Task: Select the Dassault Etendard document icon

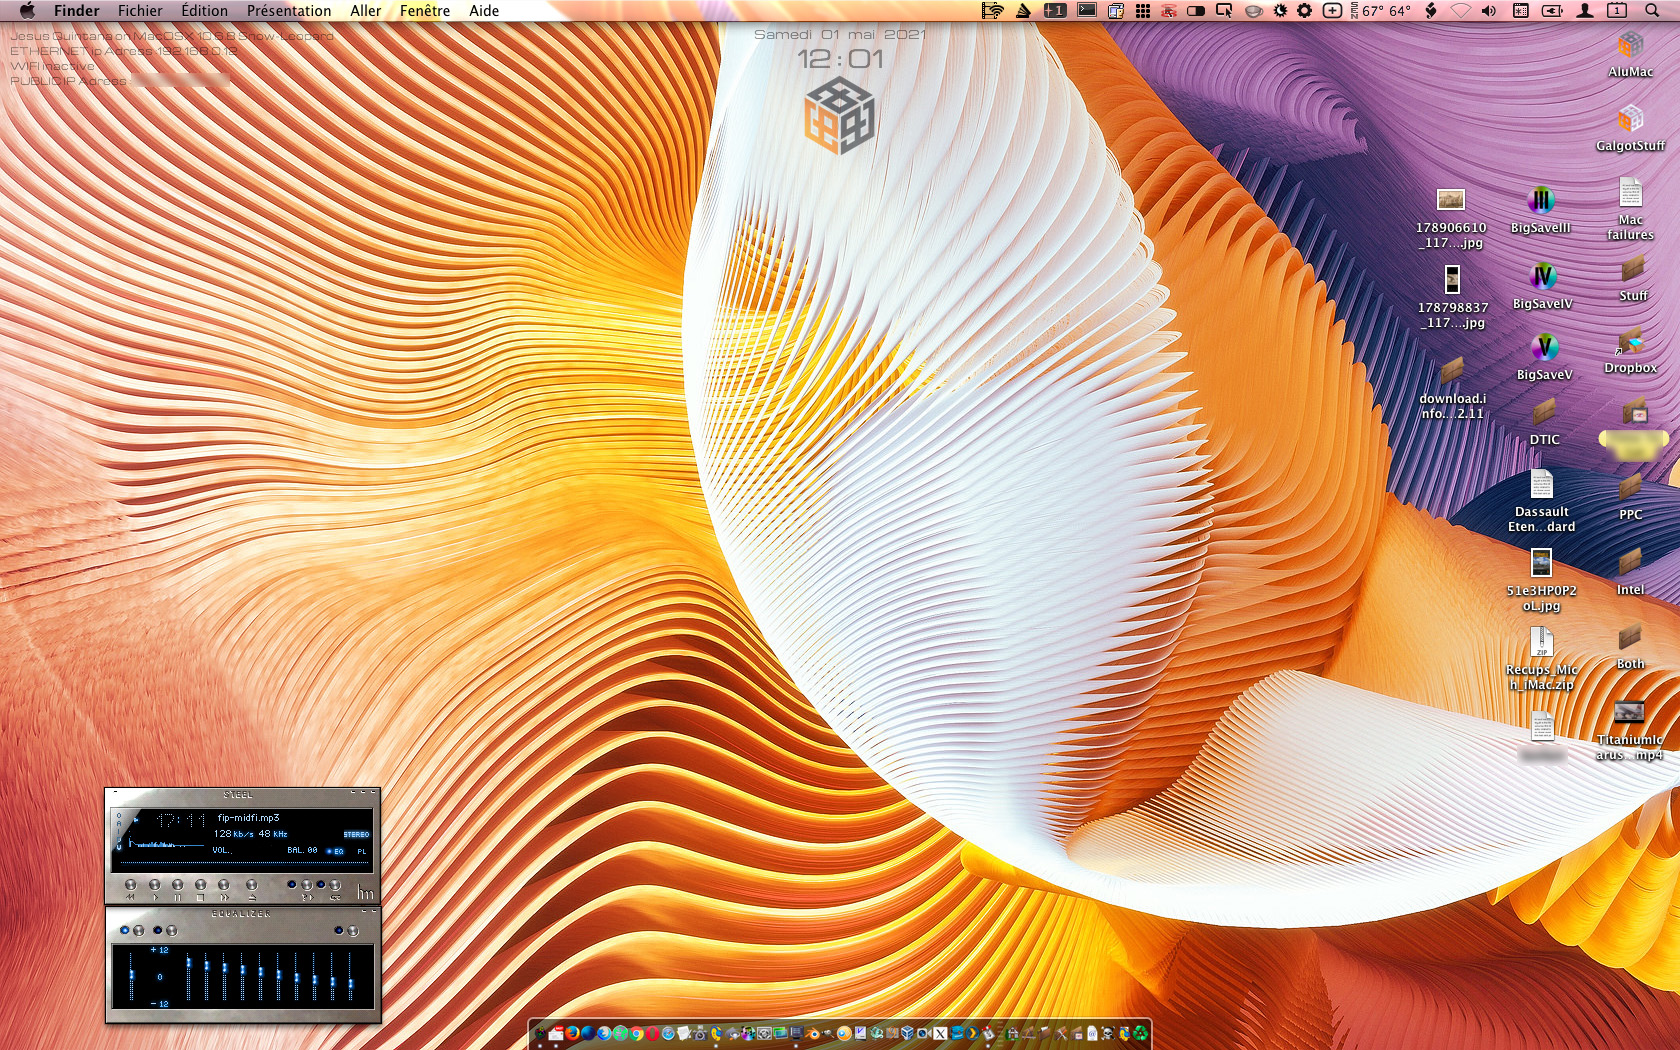Action: [x=1541, y=484]
